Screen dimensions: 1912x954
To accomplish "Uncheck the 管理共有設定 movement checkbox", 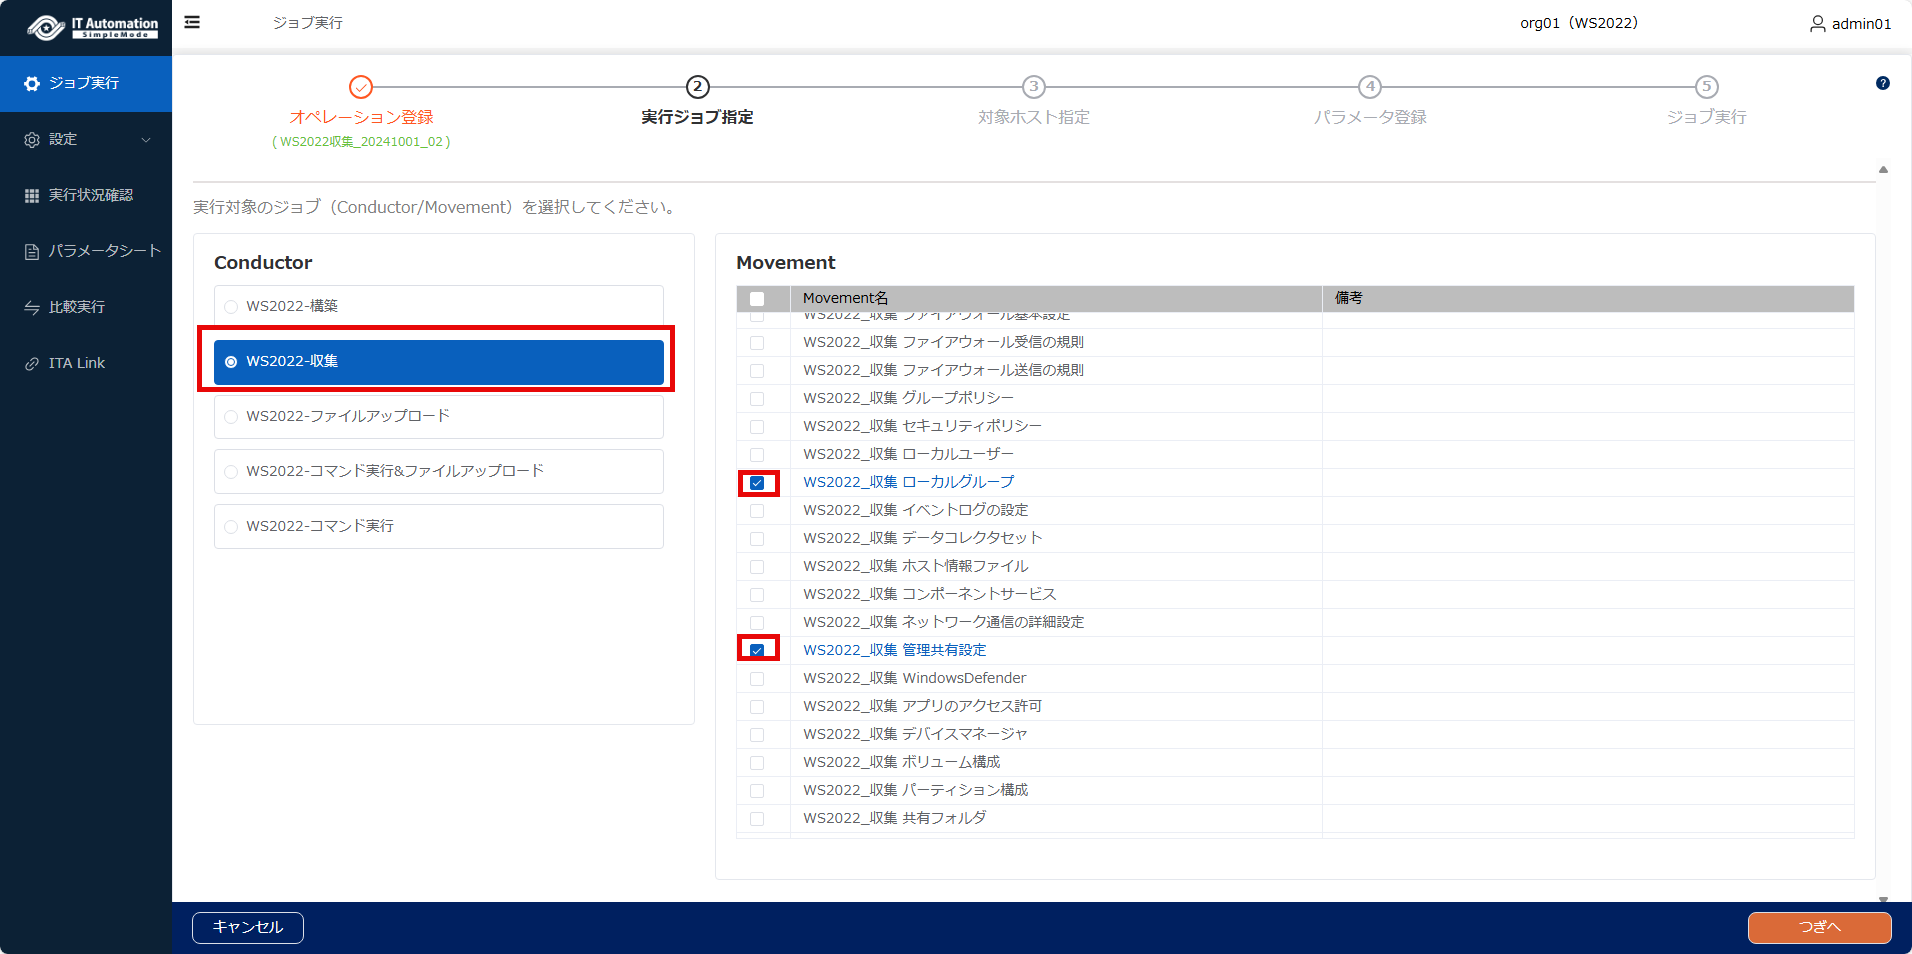I will (x=757, y=650).
